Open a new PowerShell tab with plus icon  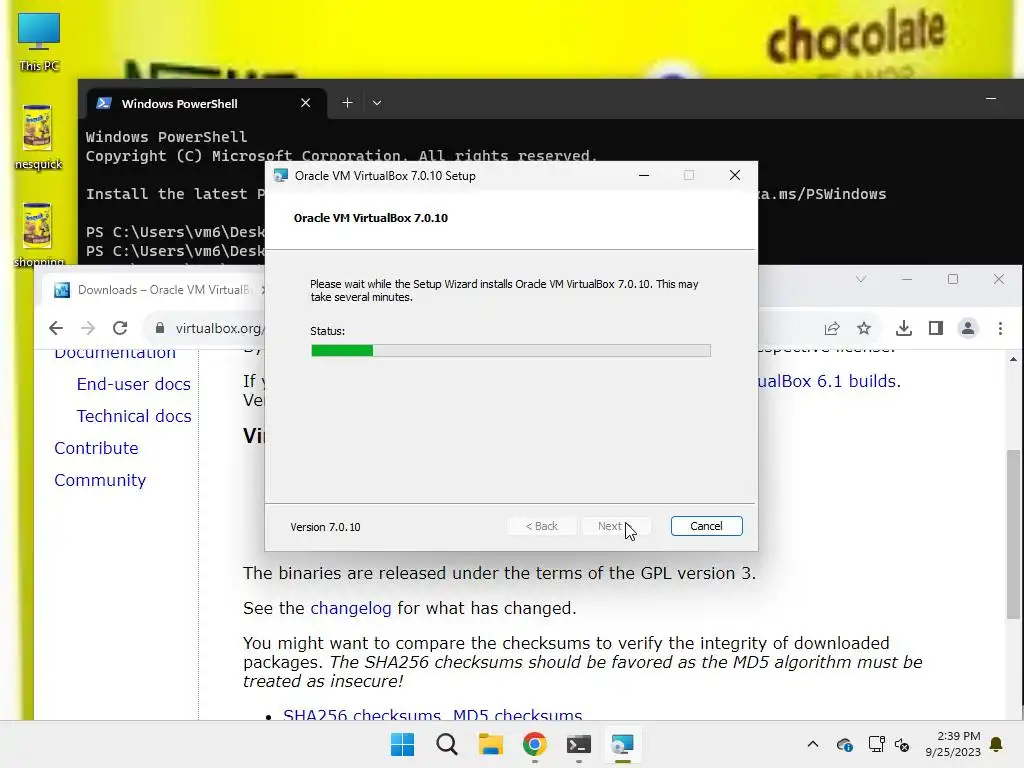(x=347, y=103)
